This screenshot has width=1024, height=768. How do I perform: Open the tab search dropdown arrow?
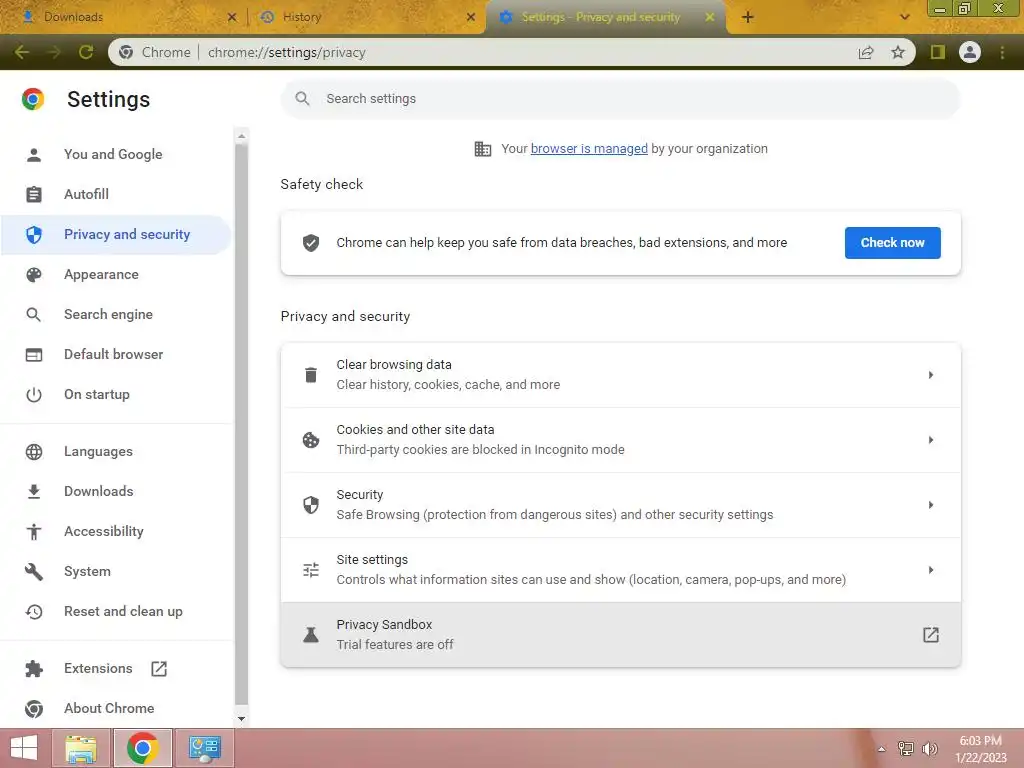click(x=904, y=18)
